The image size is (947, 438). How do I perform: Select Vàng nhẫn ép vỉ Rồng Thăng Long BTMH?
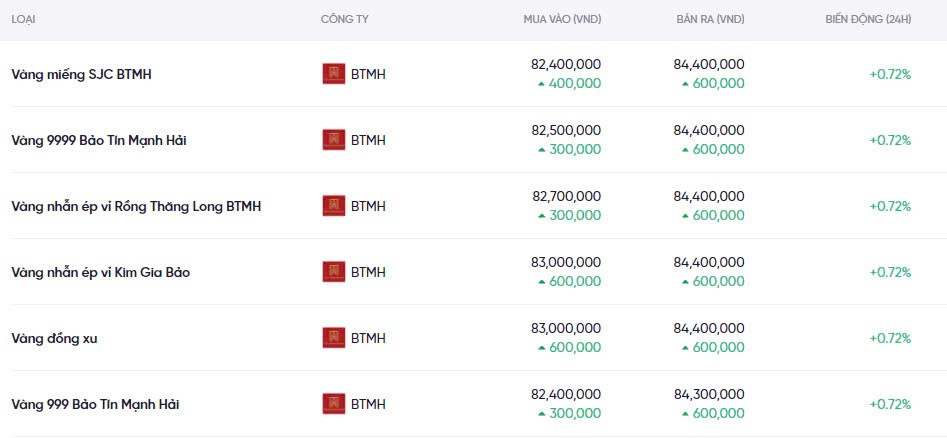coord(136,206)
